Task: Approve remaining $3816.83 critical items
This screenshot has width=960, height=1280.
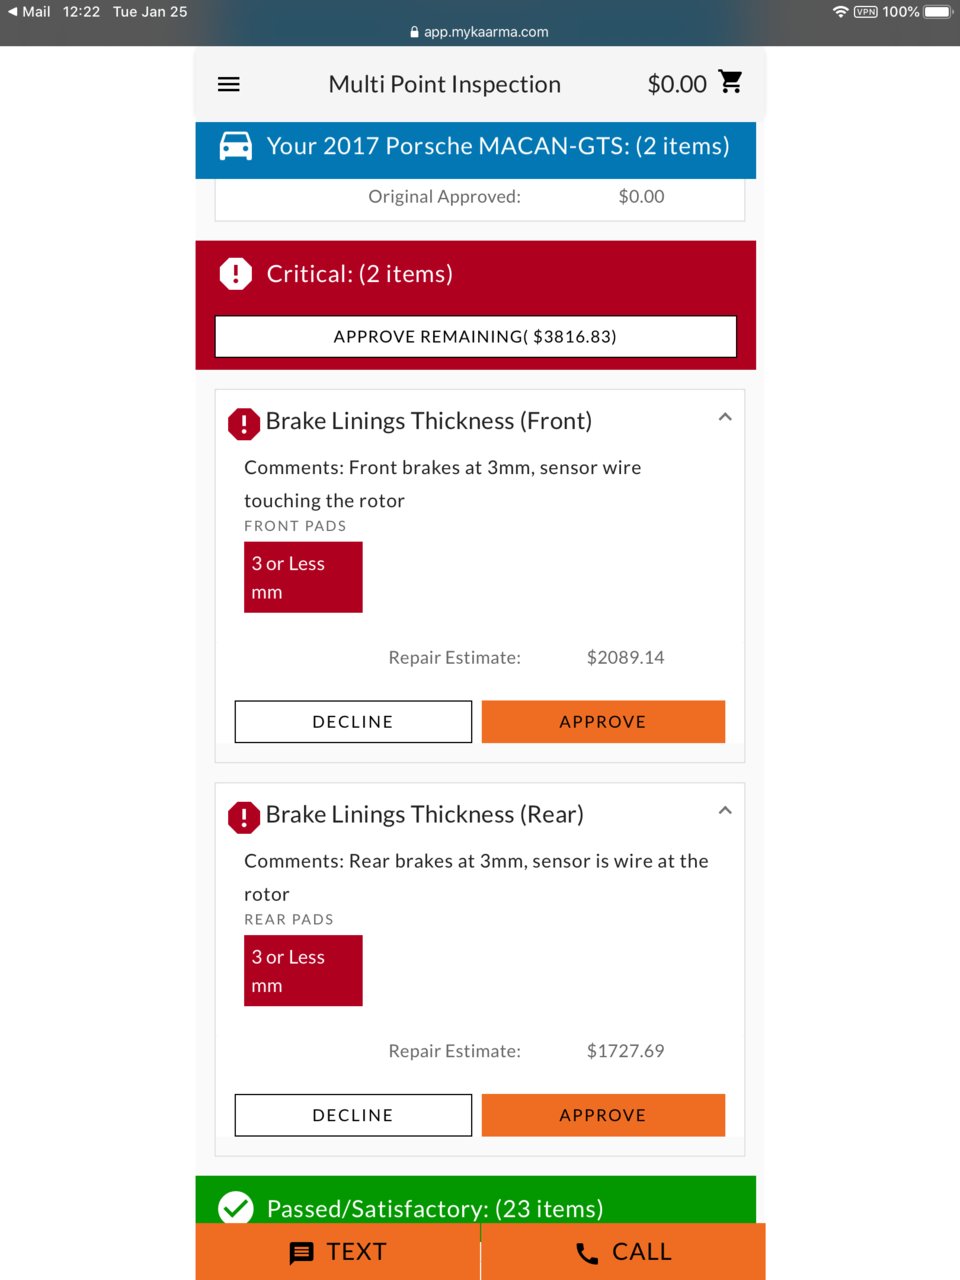Action: point(476,337)
